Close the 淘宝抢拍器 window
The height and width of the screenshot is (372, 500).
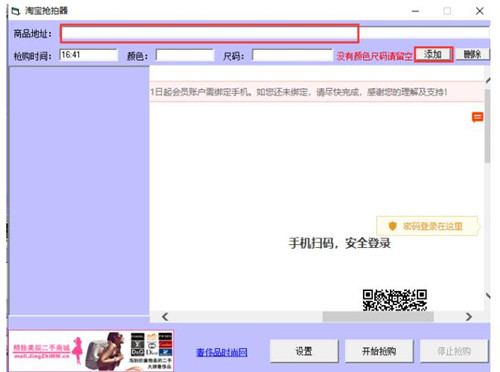click(480, 11)
